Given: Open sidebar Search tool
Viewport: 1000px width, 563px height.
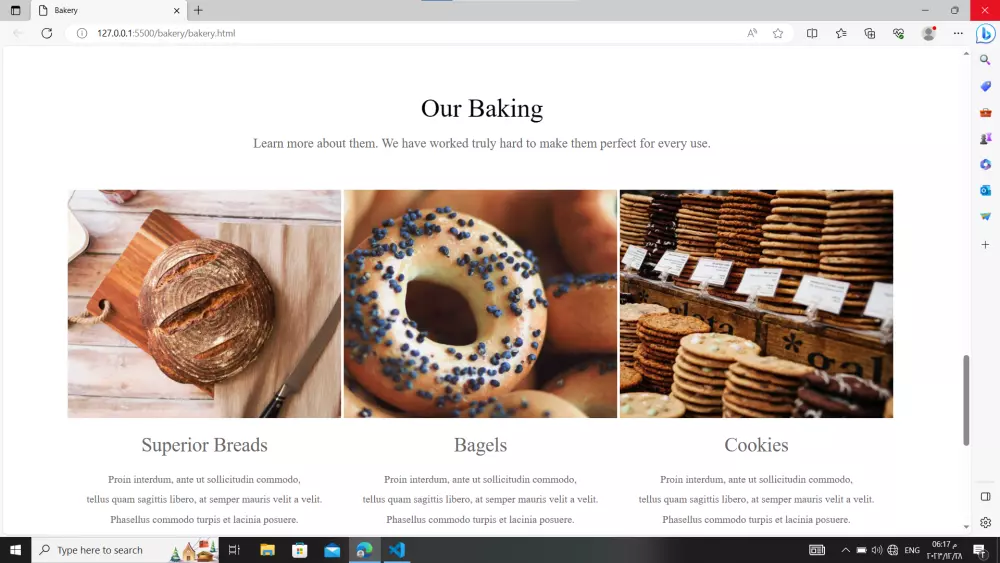Looking at the screenshot, I should [x=985, y=60].
